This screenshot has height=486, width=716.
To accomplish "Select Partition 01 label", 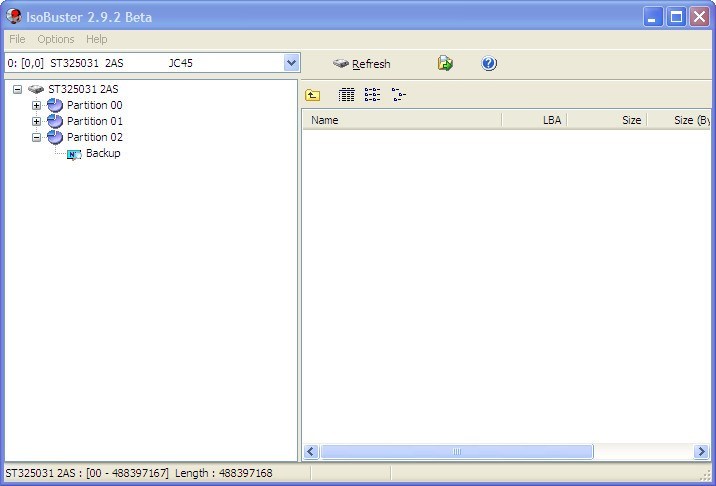I will coord(95,121).
